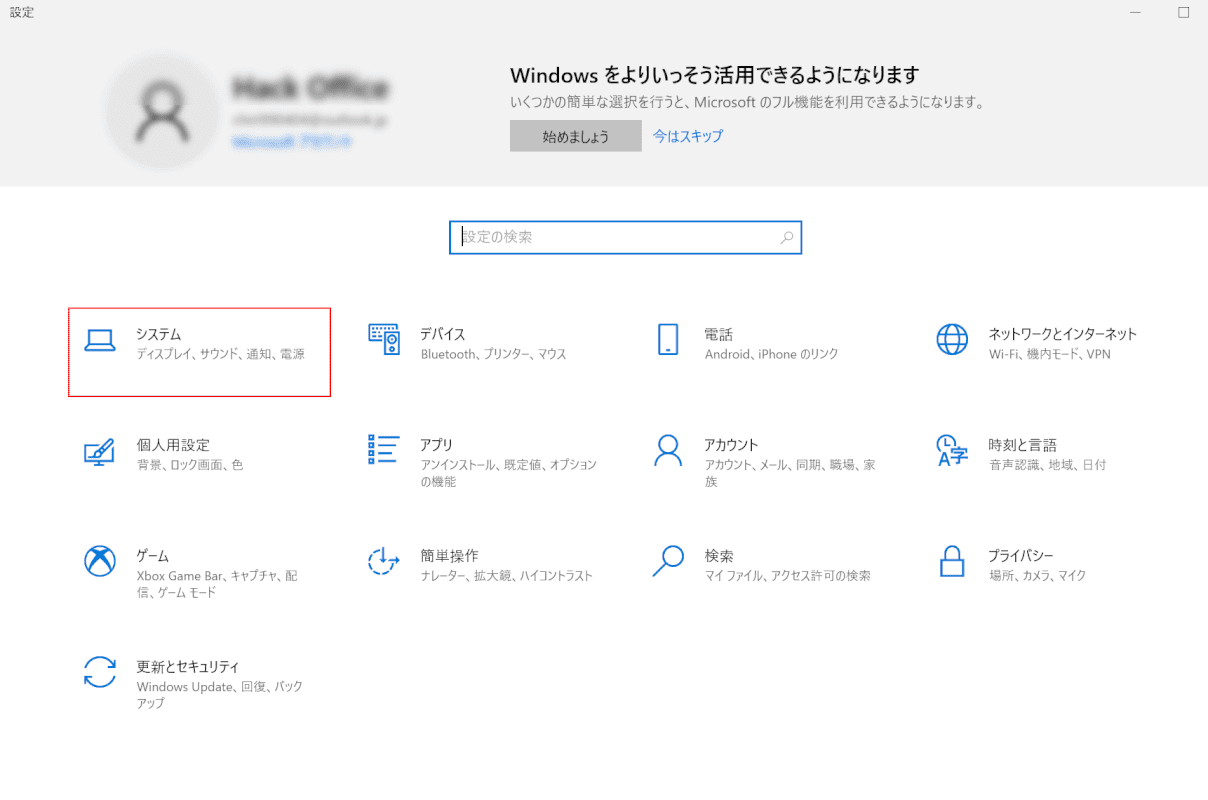Click the Windows Update、回復、バックアップ description
Viewport: 1208px width, 800px height.
point(220,695)
